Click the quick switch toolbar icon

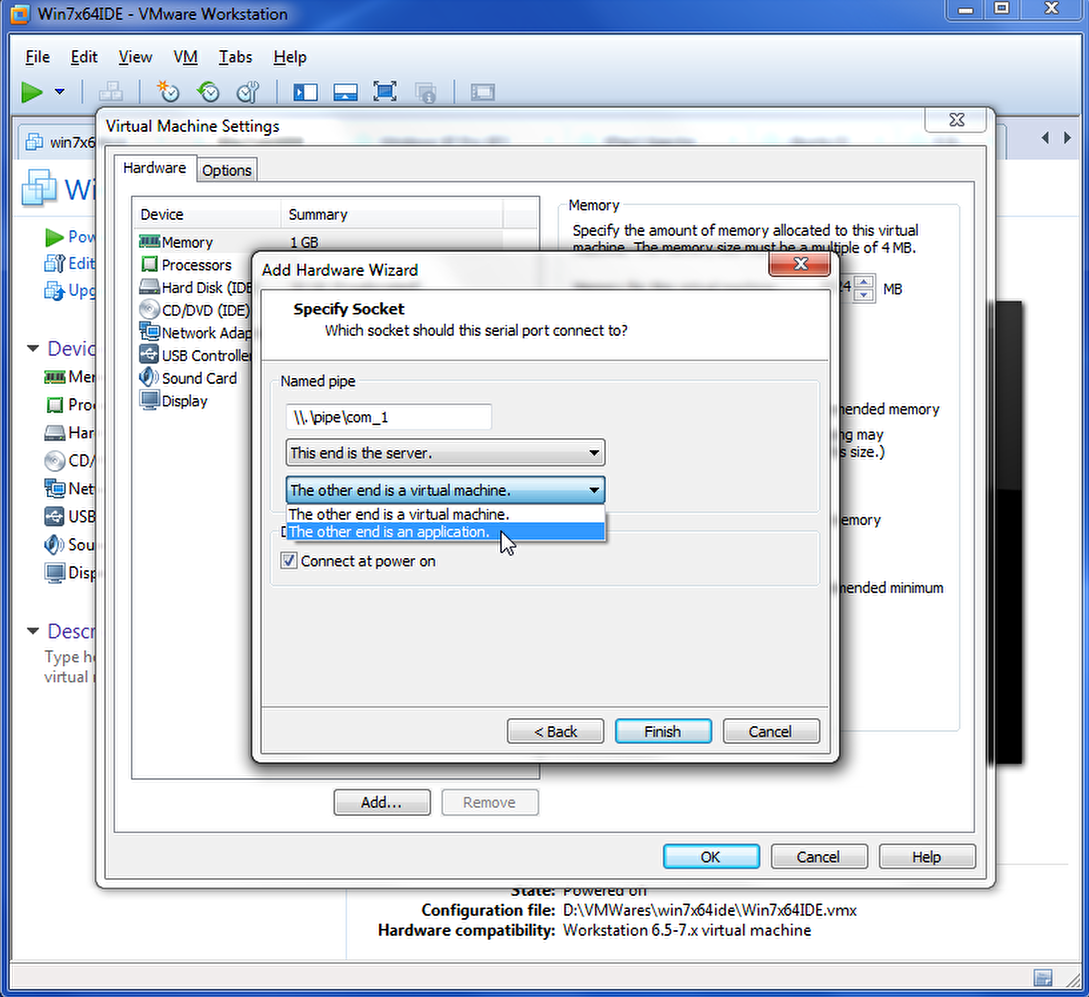[x=345, y=92]
